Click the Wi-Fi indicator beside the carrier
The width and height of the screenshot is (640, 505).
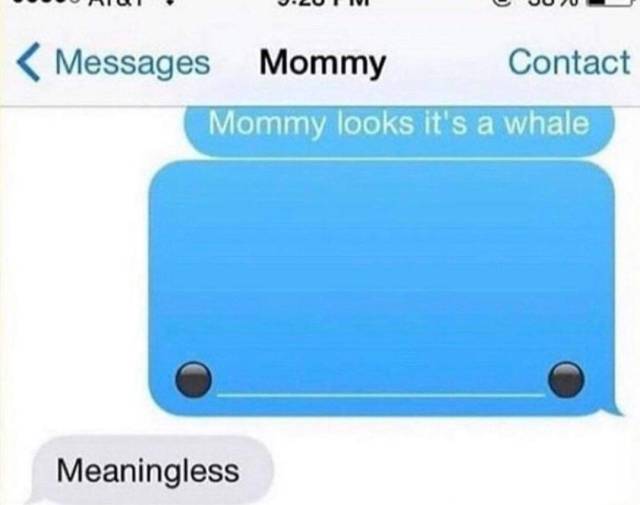point(171,3)
